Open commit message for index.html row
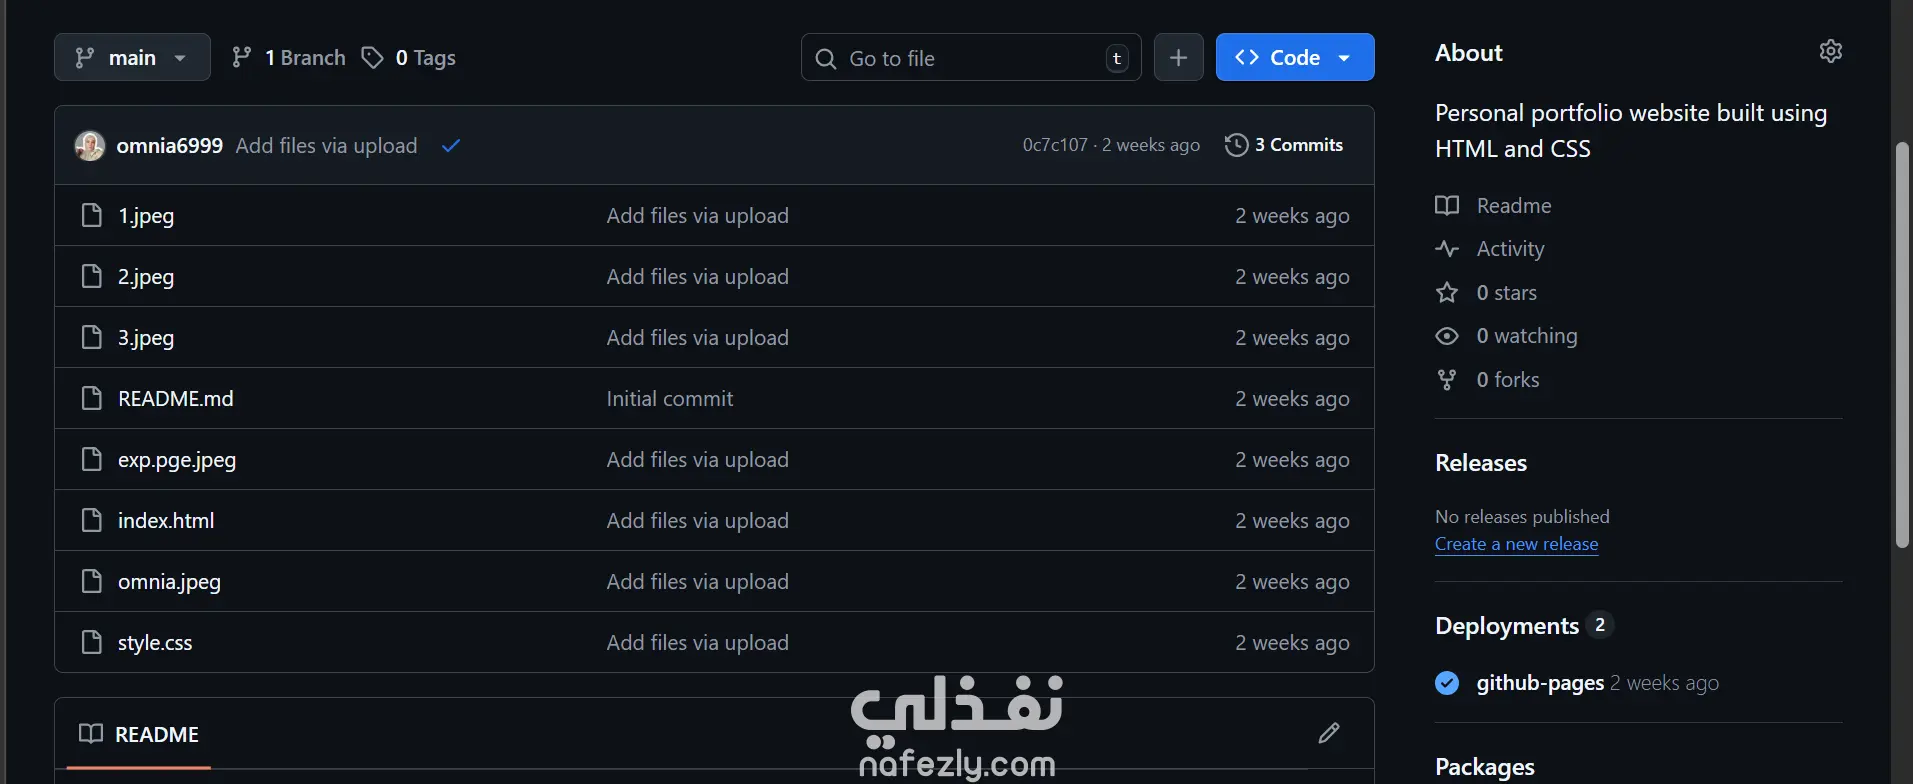 698,521
